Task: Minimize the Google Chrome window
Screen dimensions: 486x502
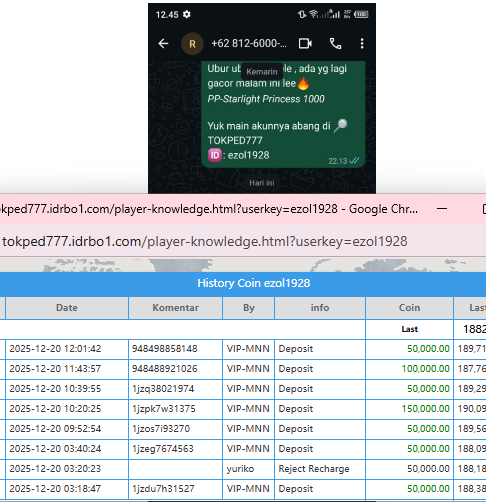Action: click(442, 209)
